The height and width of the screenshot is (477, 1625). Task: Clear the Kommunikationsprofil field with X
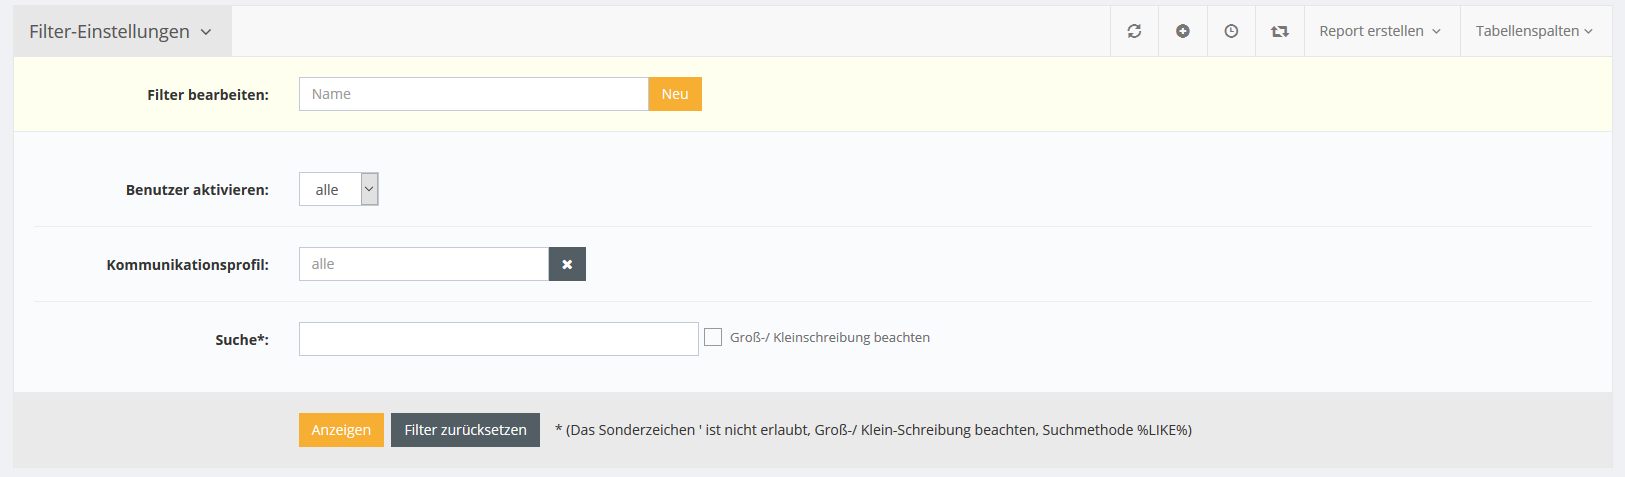pyautogui.click(x=567, y=264)
